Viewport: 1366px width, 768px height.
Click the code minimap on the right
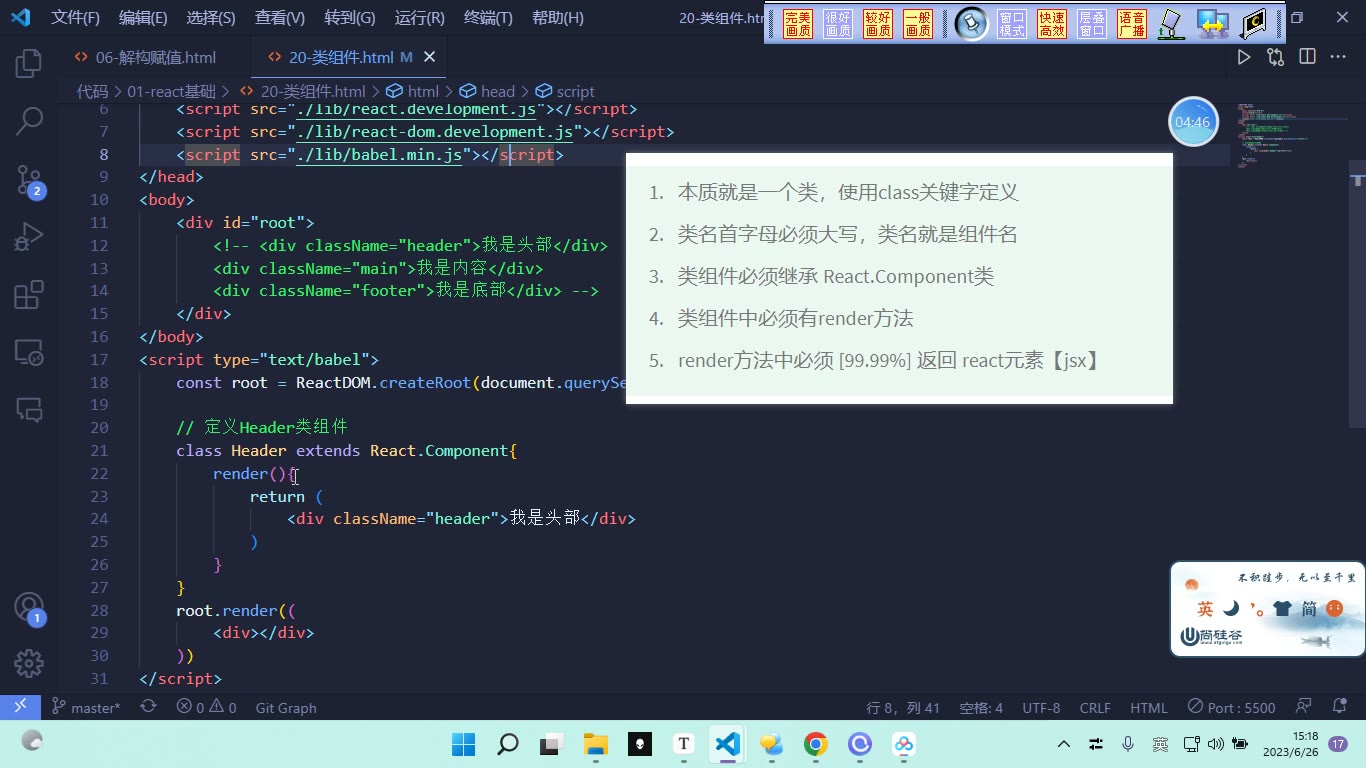[1290, 135]
